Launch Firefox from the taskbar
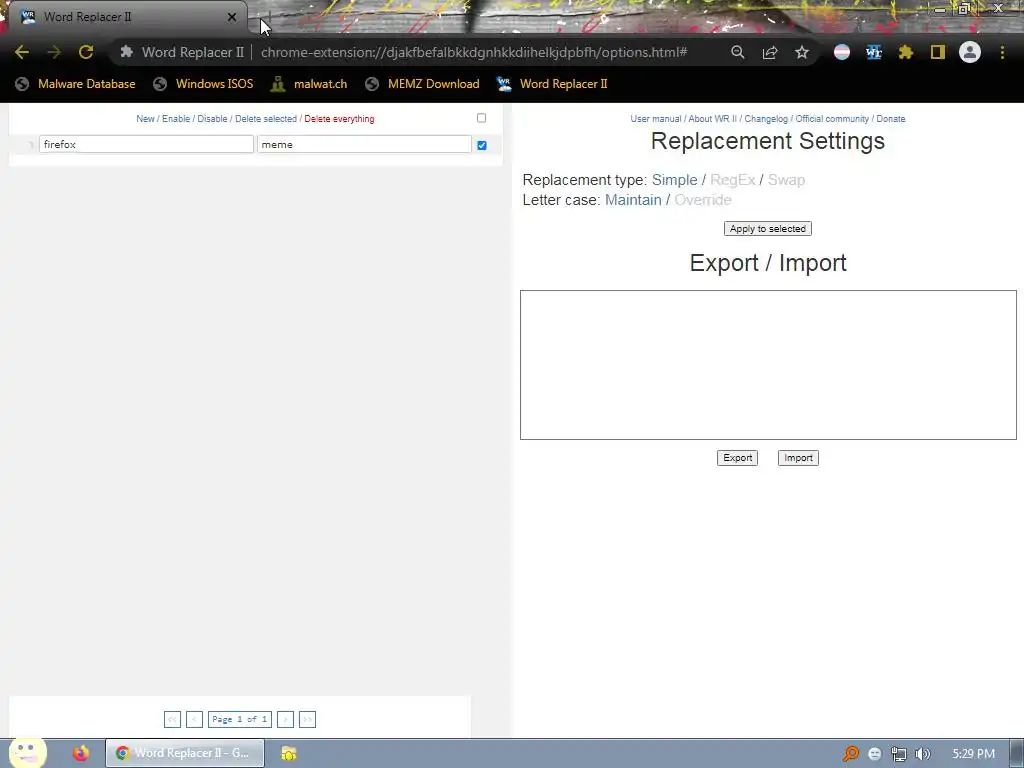Viewport: 1024px width, 768px height. pos(81,754)
